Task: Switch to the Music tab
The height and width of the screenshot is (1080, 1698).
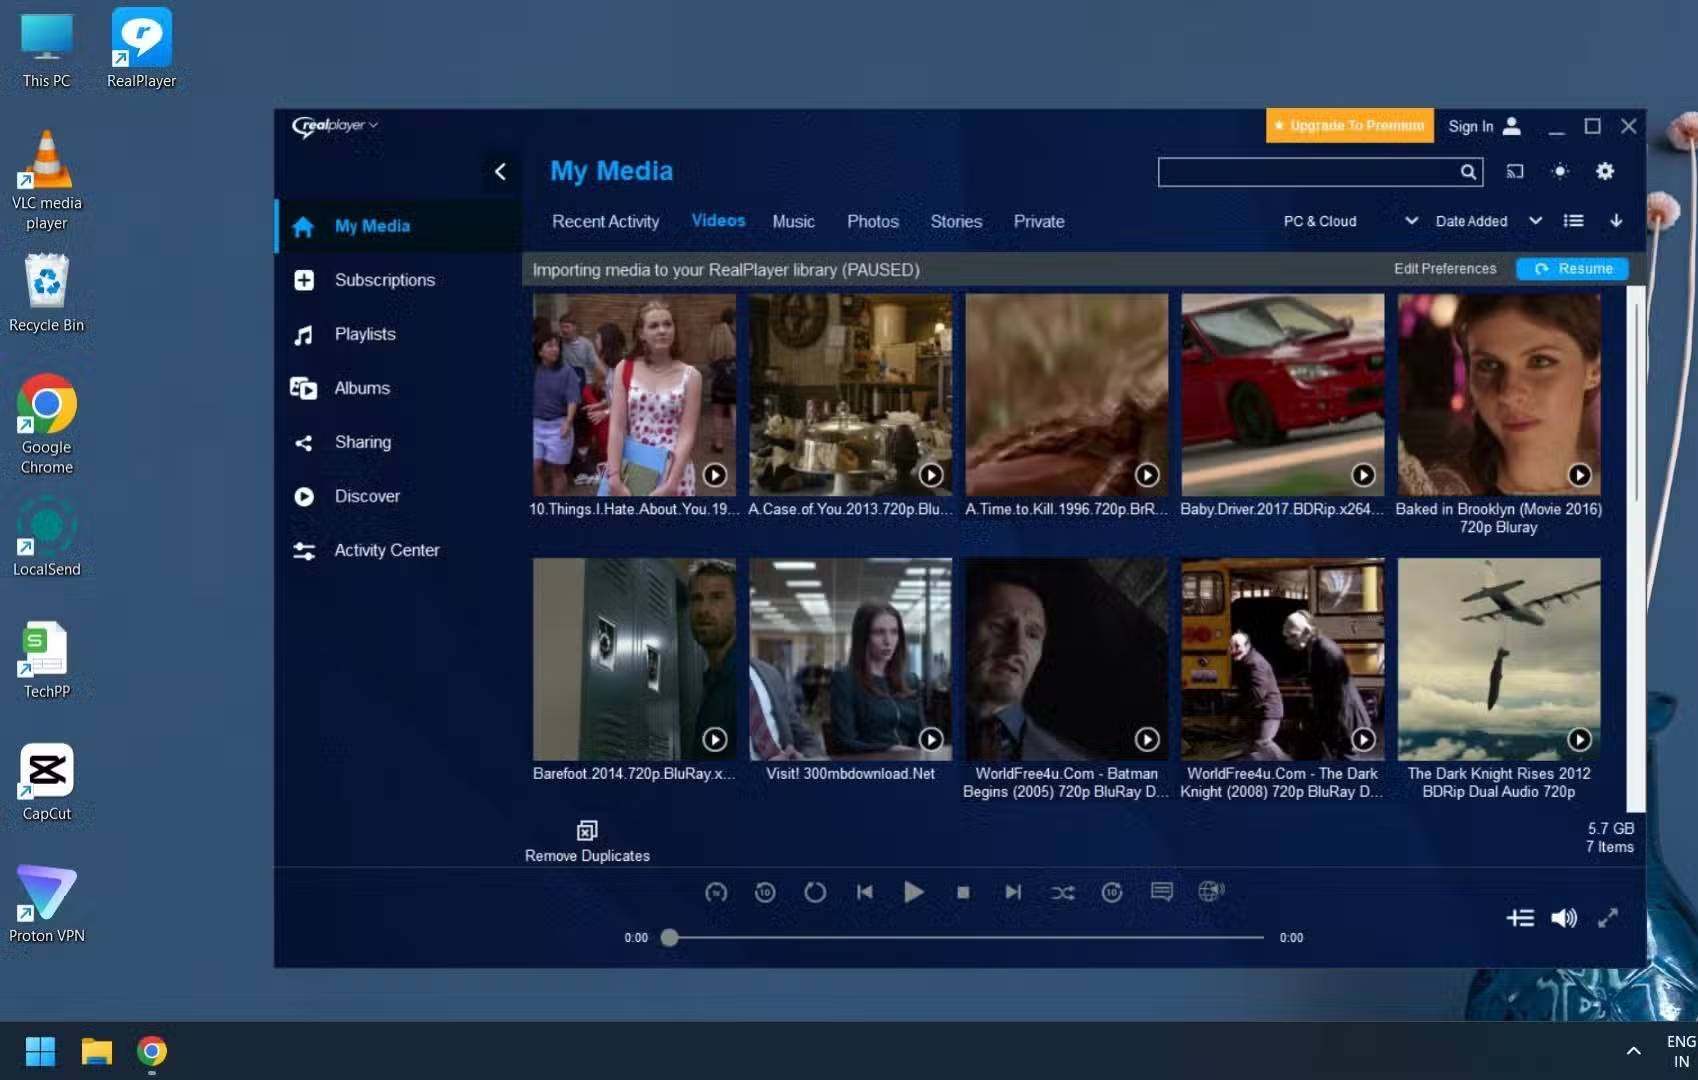Action: tap(793, 221)
